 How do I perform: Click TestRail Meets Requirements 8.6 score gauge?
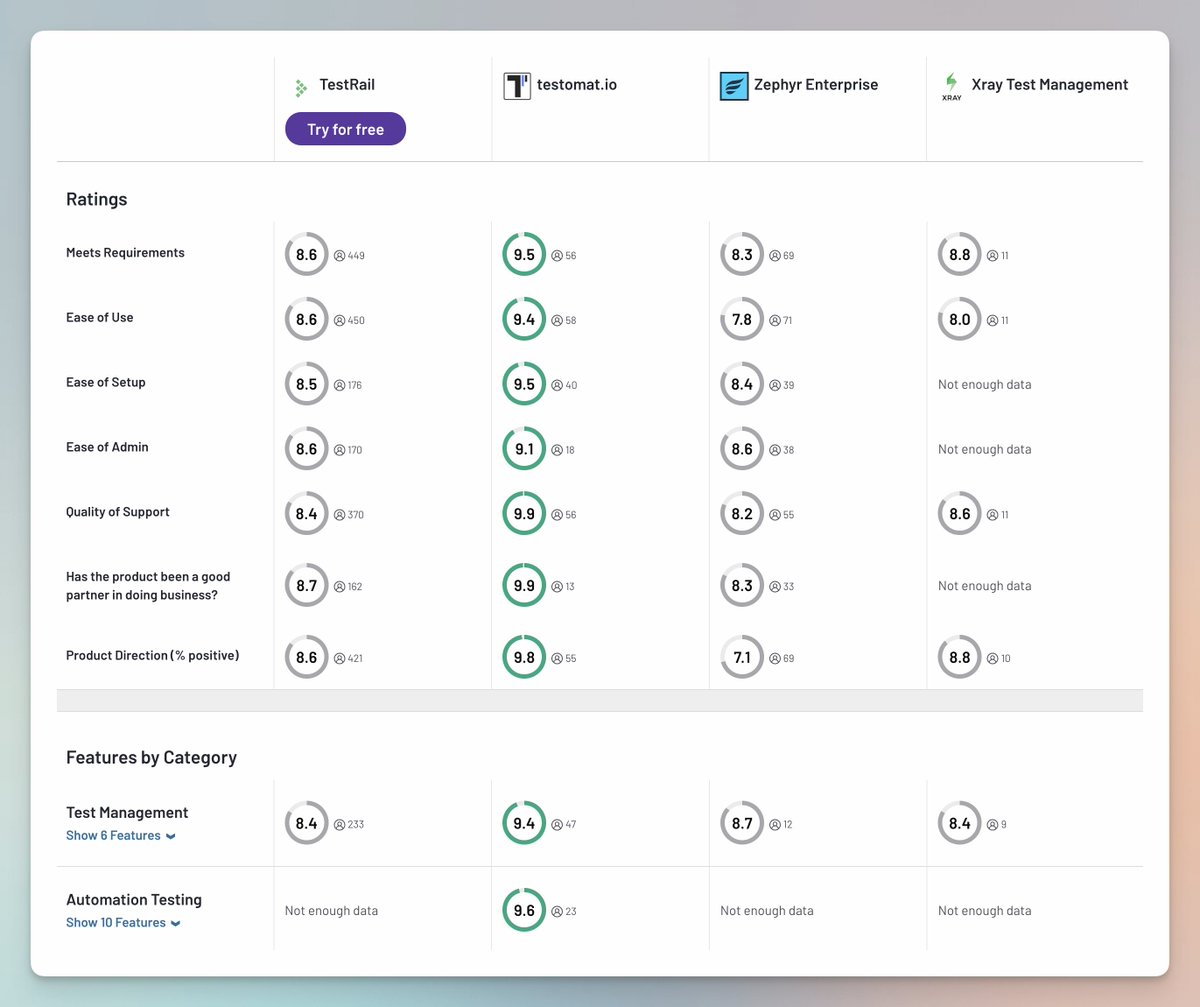306,255
